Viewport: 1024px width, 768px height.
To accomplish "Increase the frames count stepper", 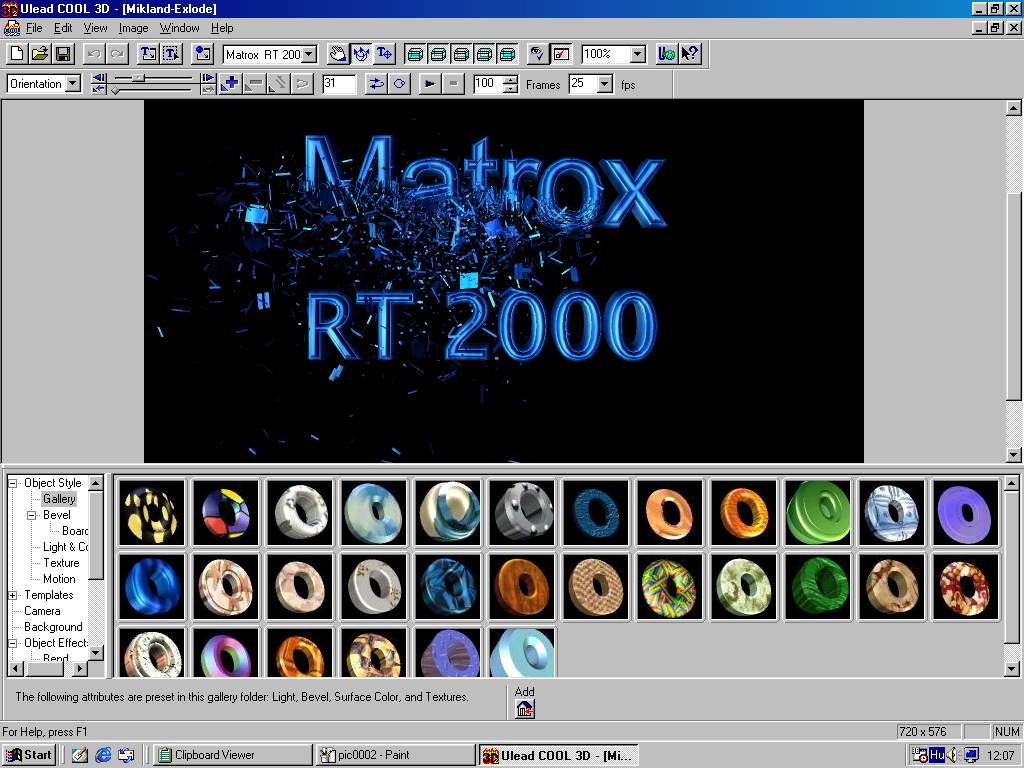I will coord(511,79).
